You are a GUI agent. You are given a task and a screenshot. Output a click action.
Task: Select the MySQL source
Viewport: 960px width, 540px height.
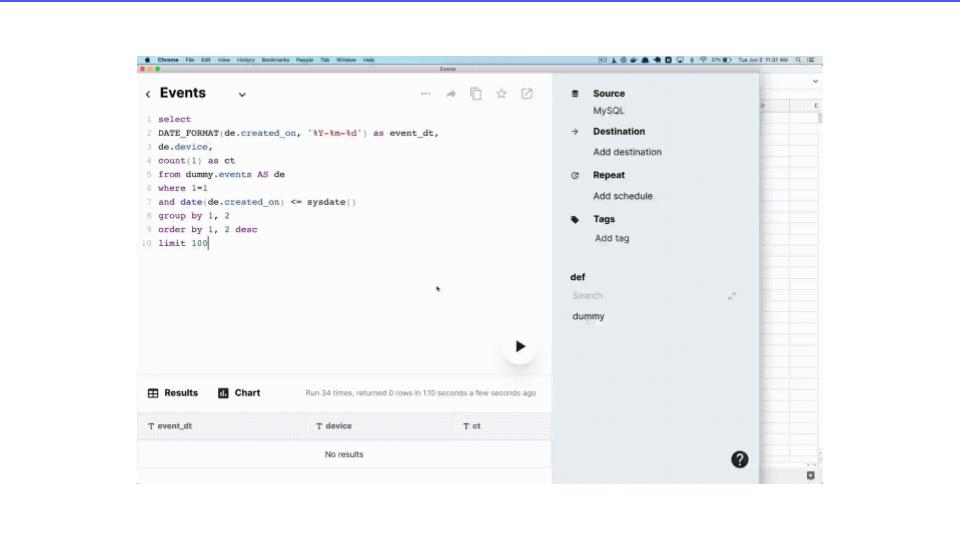coord(609,111)
